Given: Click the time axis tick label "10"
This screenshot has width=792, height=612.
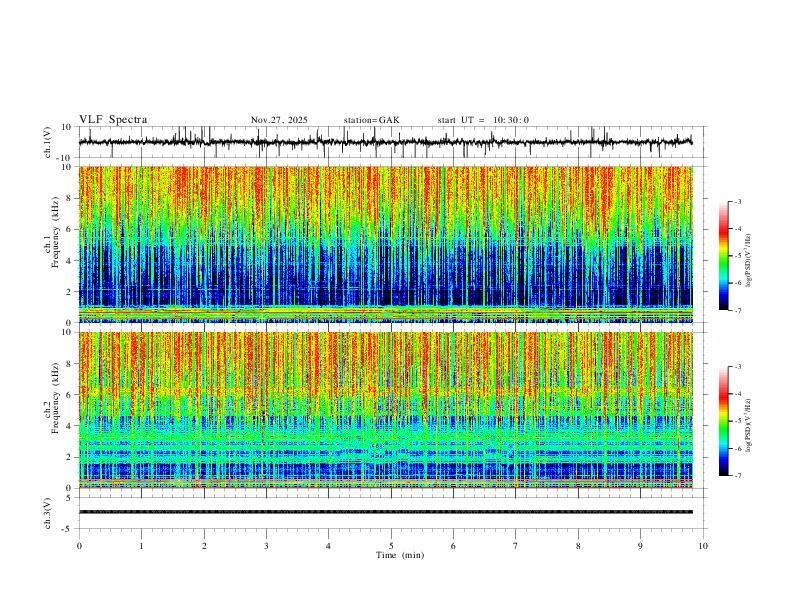Looking at the screenshot, I should pyautogui.click(x=703, y=546).
